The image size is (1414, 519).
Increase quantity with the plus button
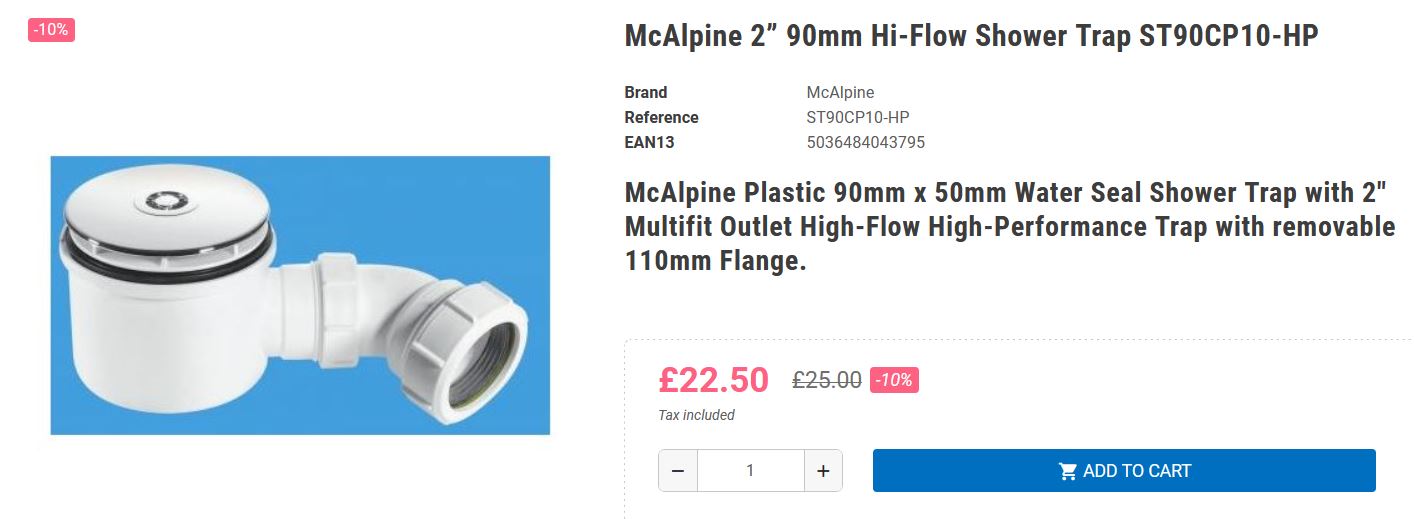[x=823, y=471]
